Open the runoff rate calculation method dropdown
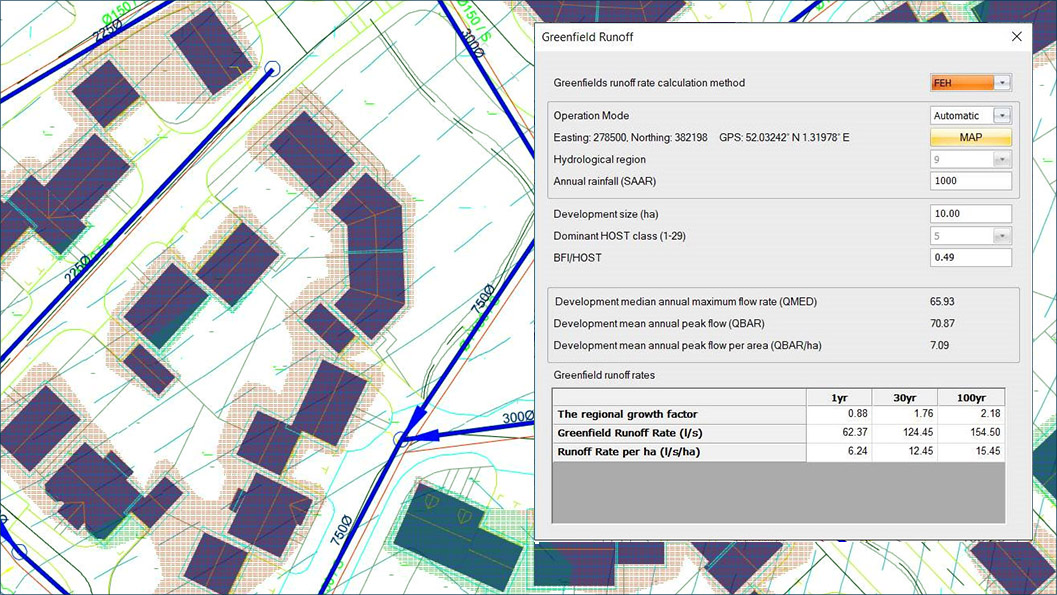The image size is (1057, 595). 1003,82
